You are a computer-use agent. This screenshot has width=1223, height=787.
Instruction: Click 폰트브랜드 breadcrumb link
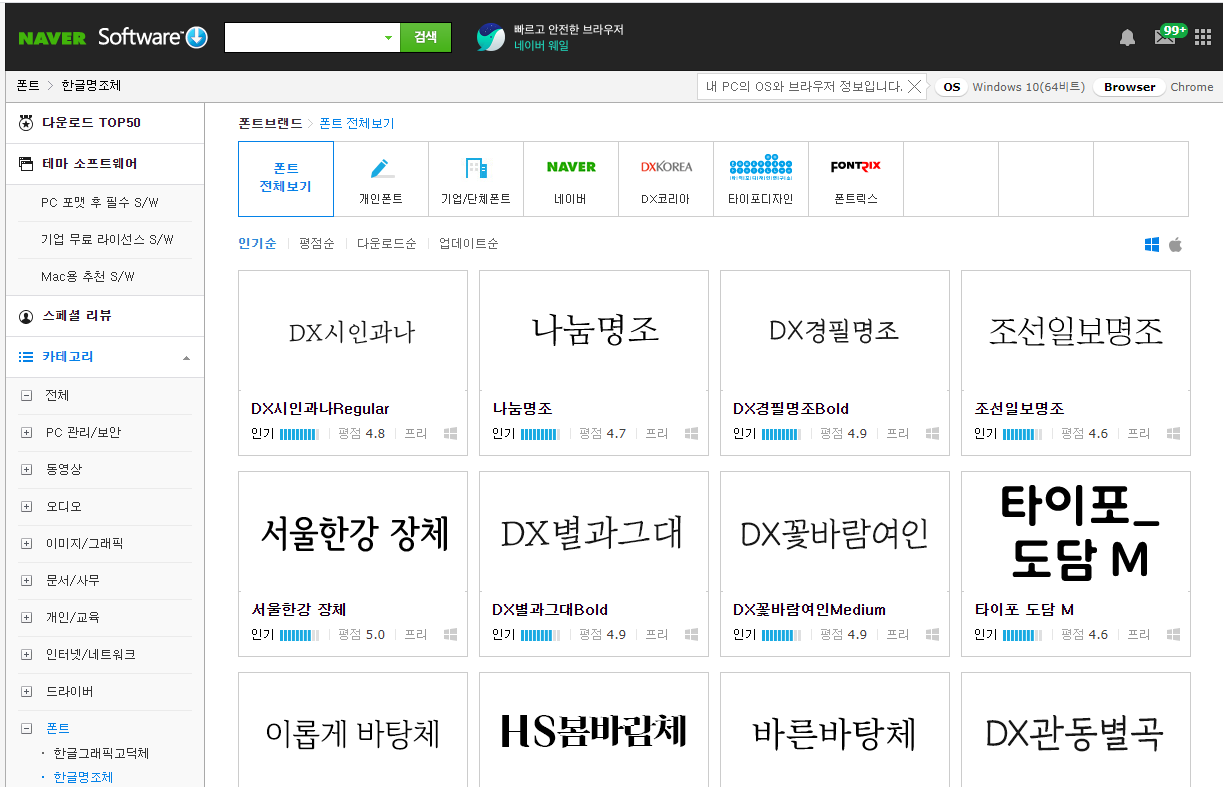coord(270,124)
